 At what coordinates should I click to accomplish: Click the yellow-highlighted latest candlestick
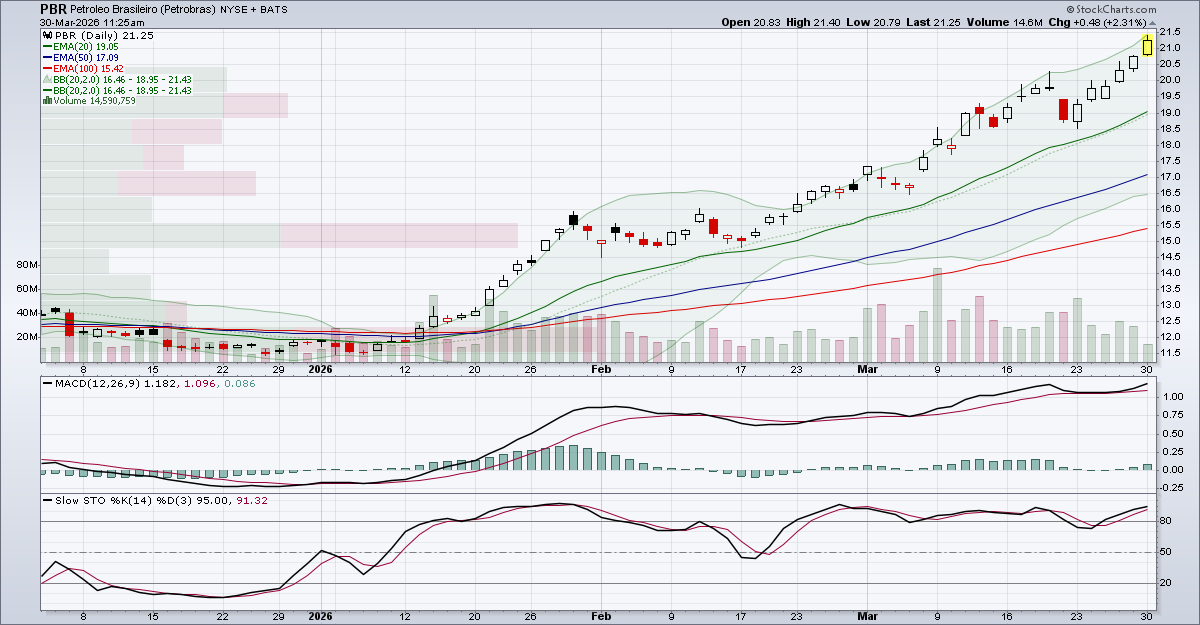[x=1147, y=45]
